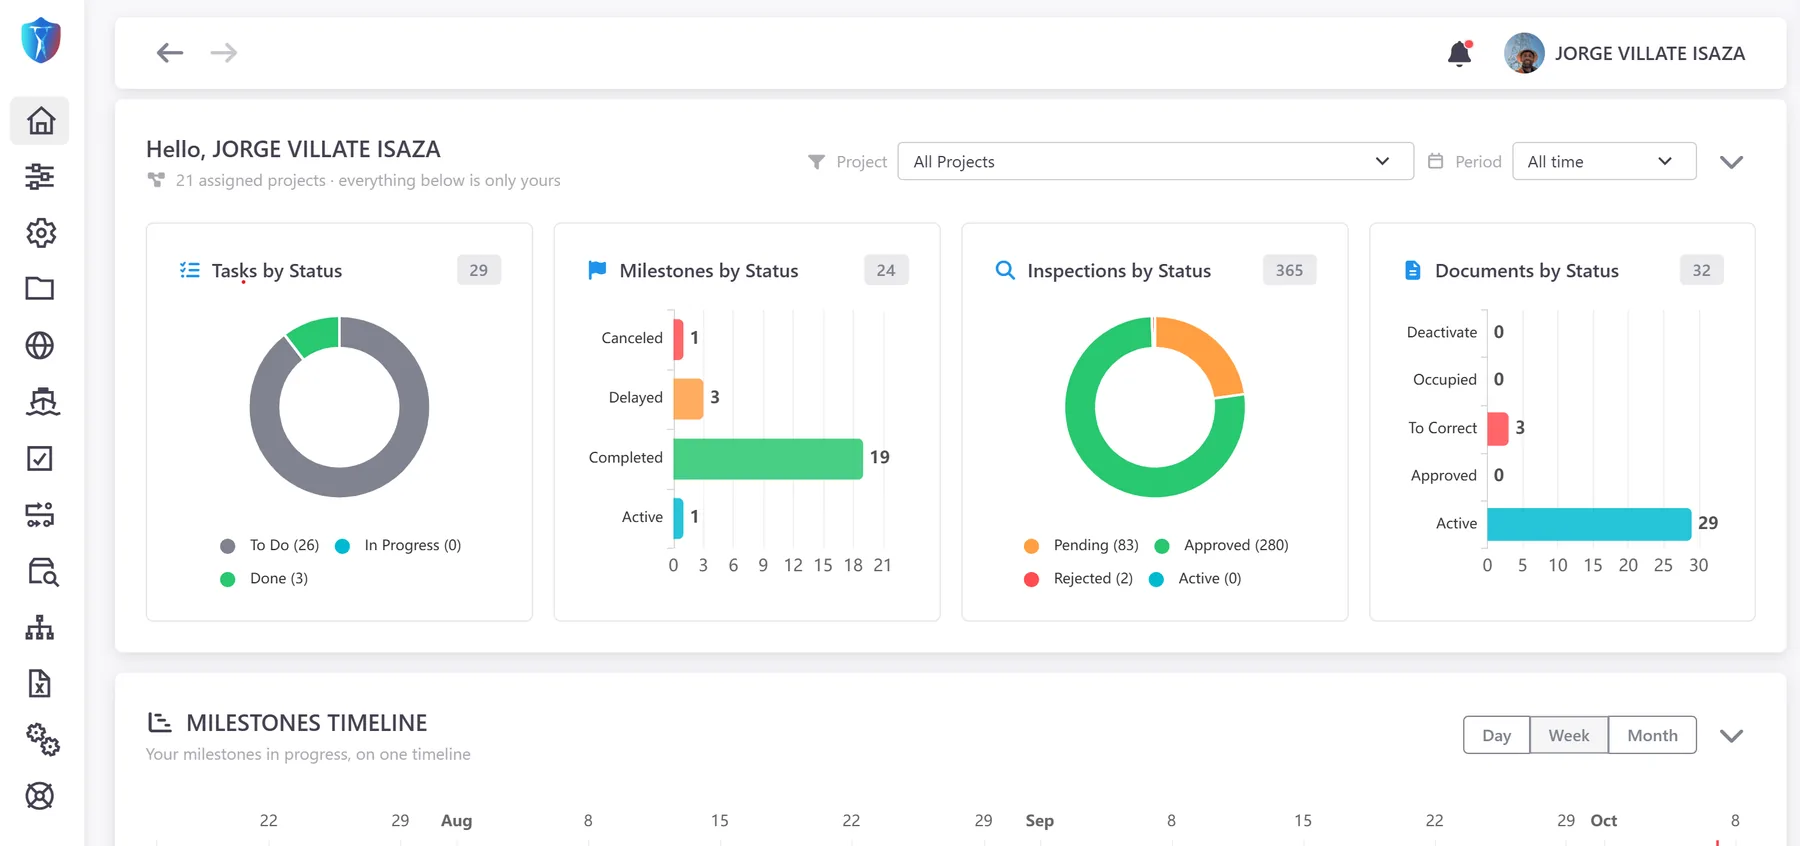Open the notifications bell
Image resolution: width=1800 pixels, height=846 pixels.
coord(1460,53)
